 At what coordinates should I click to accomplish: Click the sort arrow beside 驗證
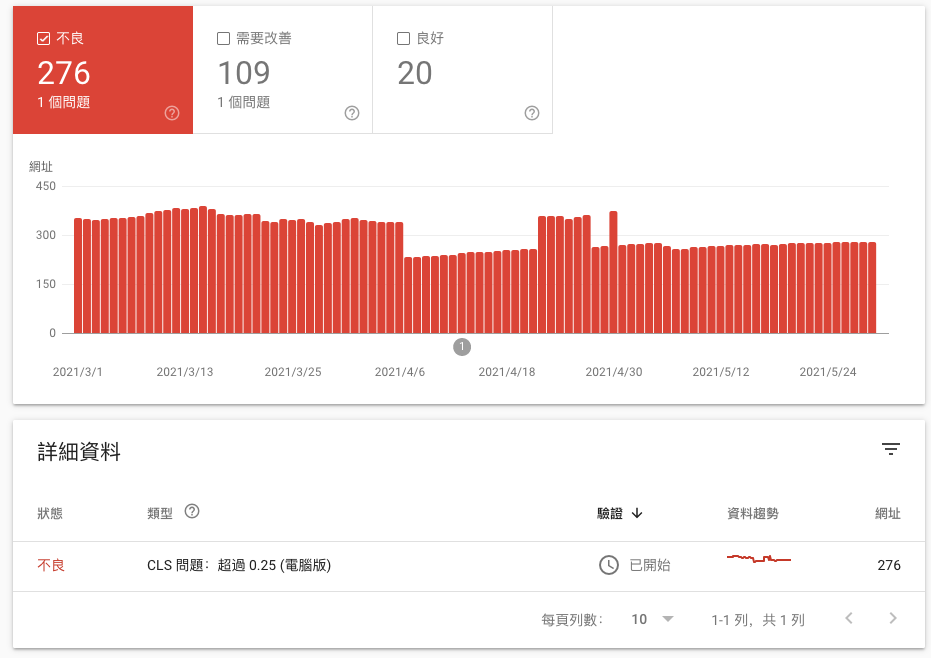(x=637, y=513)
